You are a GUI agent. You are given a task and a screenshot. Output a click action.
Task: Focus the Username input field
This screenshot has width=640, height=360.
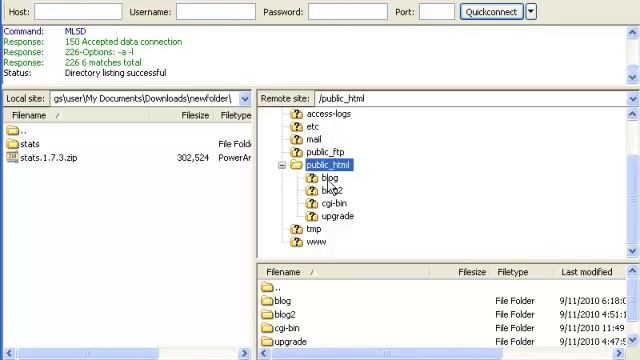click(x=216, y=12)
